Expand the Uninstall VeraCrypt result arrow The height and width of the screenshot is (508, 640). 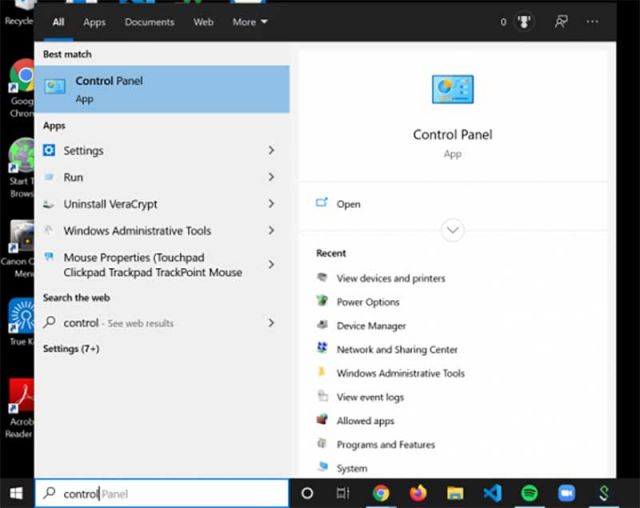(x=271, y=204)
